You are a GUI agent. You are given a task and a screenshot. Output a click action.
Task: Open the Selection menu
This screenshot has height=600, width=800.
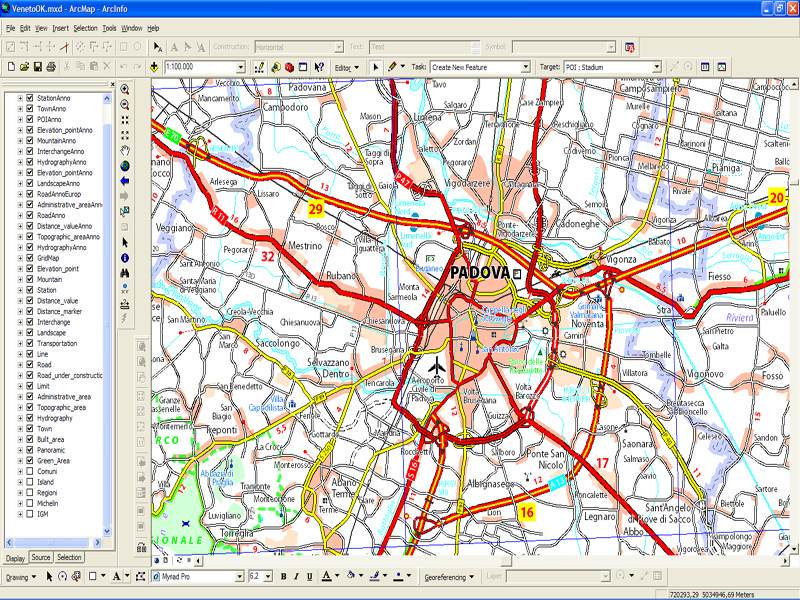point(85,28)
